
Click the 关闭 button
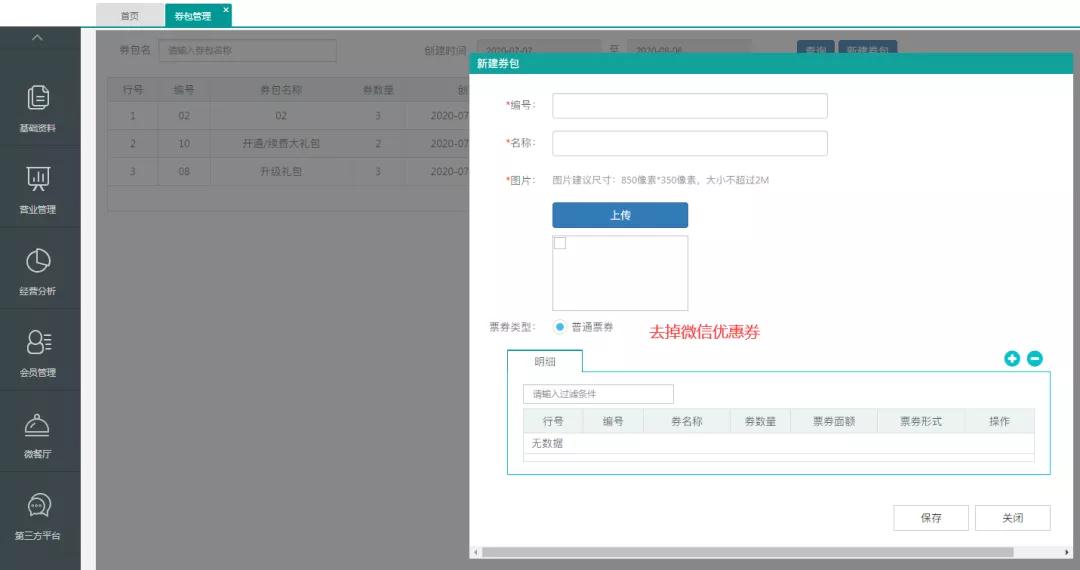click(x=1012, y=518)
